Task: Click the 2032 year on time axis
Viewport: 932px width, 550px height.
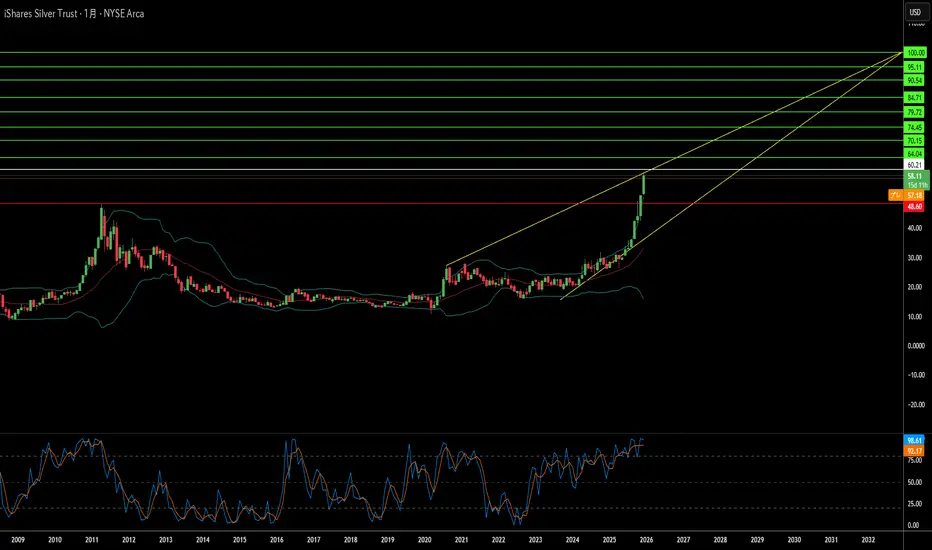Action: (x=868, y=540)
